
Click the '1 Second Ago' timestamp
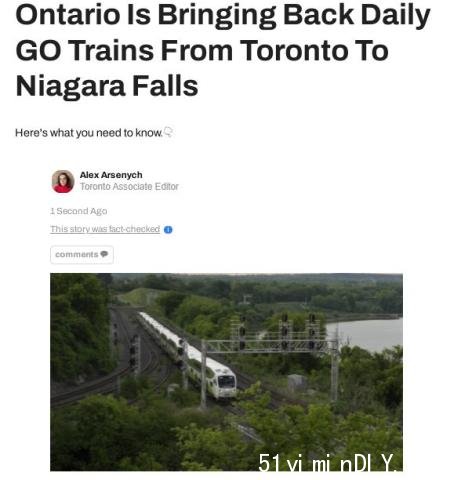click(x=79, y=211)
